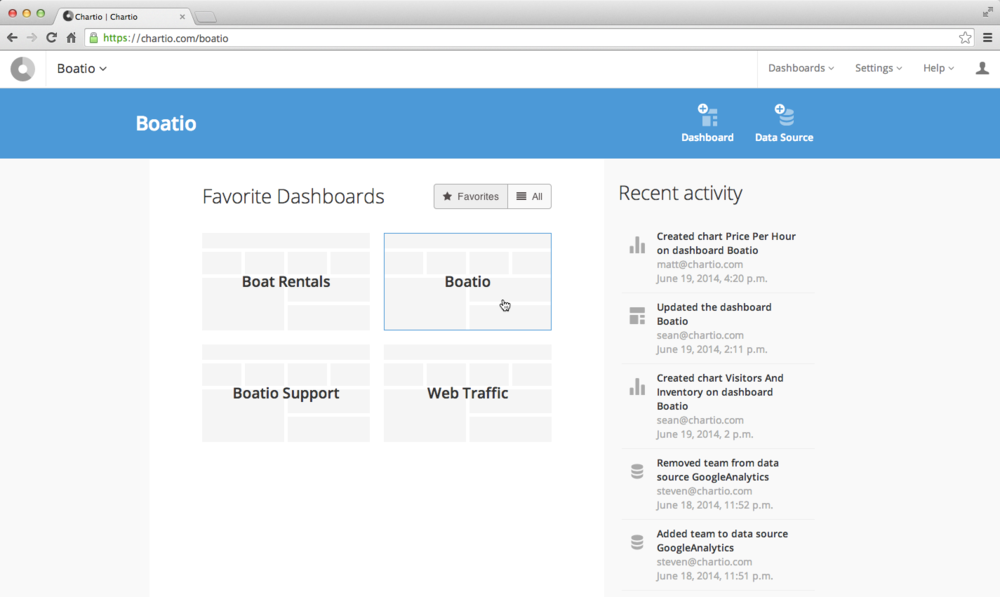This screenshot has height=597, width=1000.
Task: Expand the Boatio organization dropdown
Action: [x=82, y=68]
